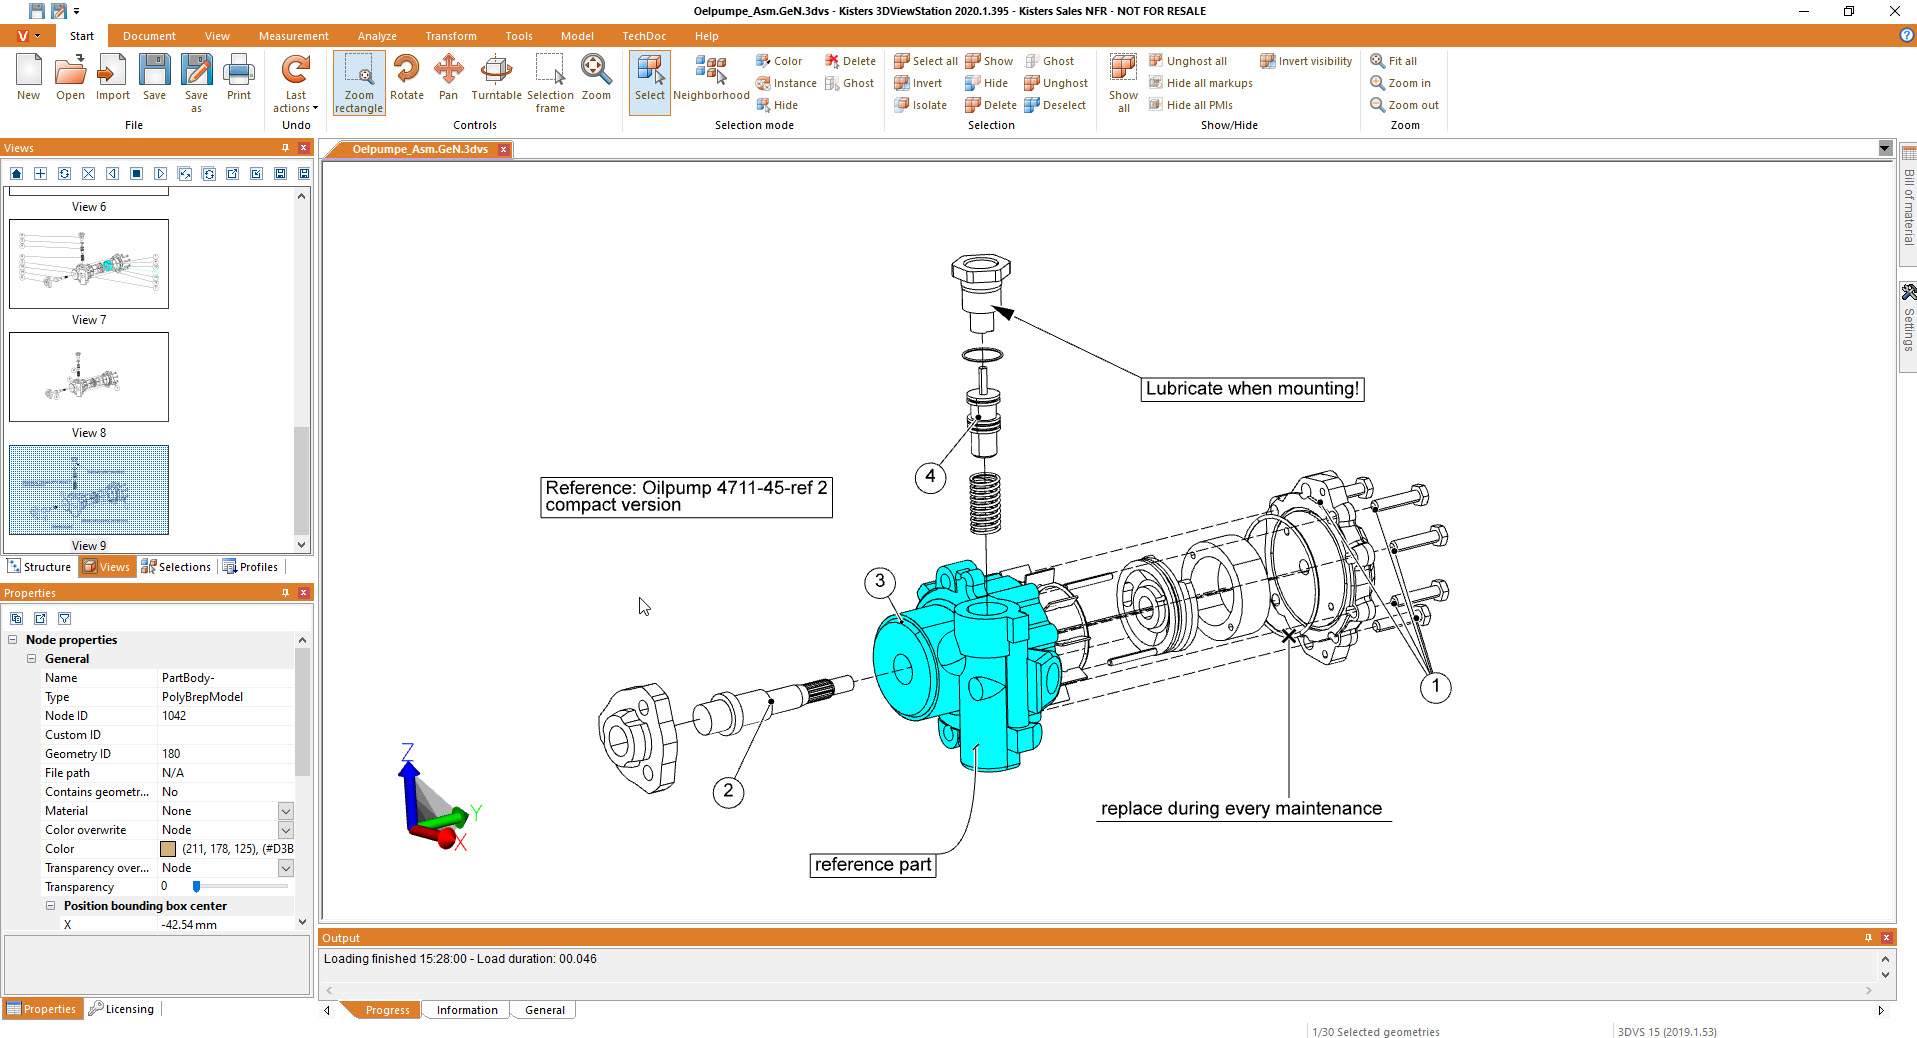Click Zoom in

[x=1400, y=83]
